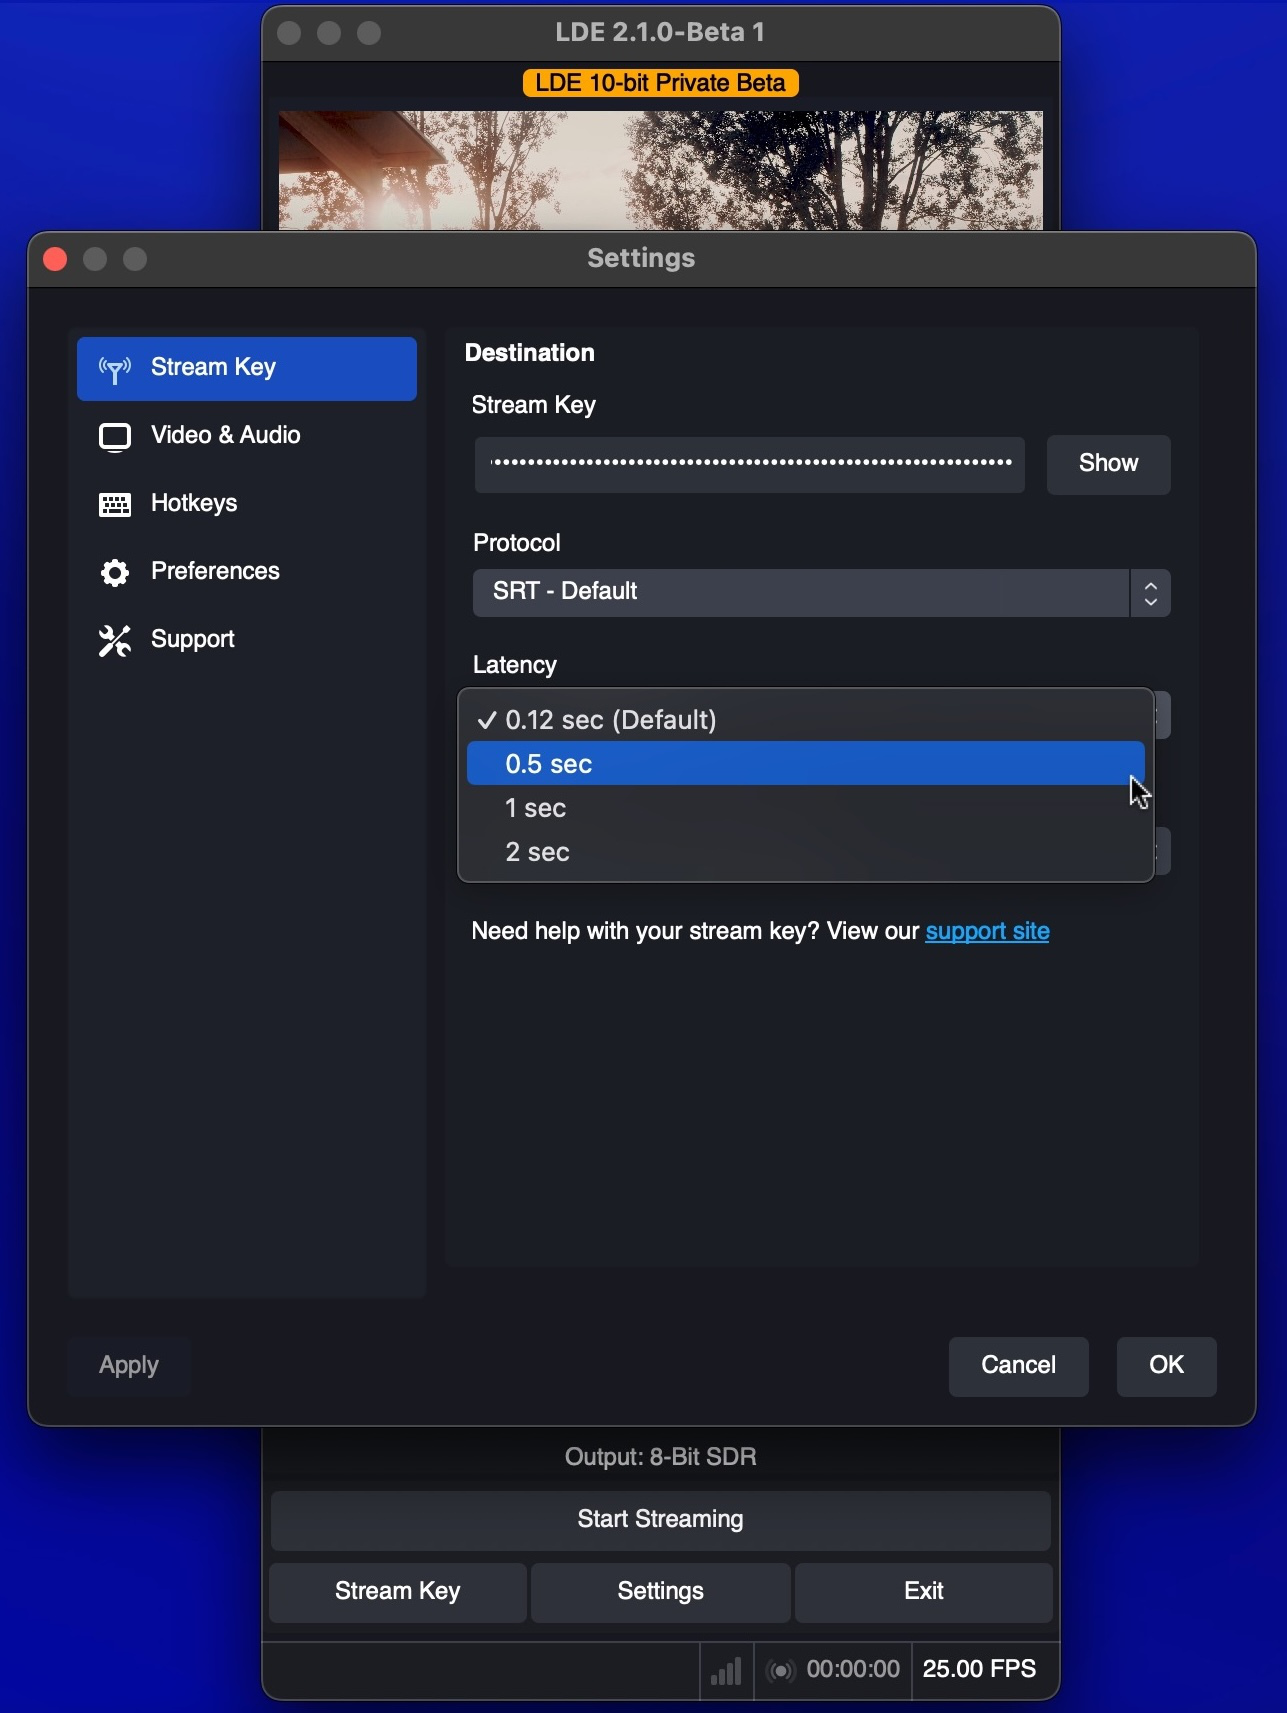Click the Hotkeys keyboard icon
The width and height of the screenshot is (1287, 1713).
(x=115, y=505)
